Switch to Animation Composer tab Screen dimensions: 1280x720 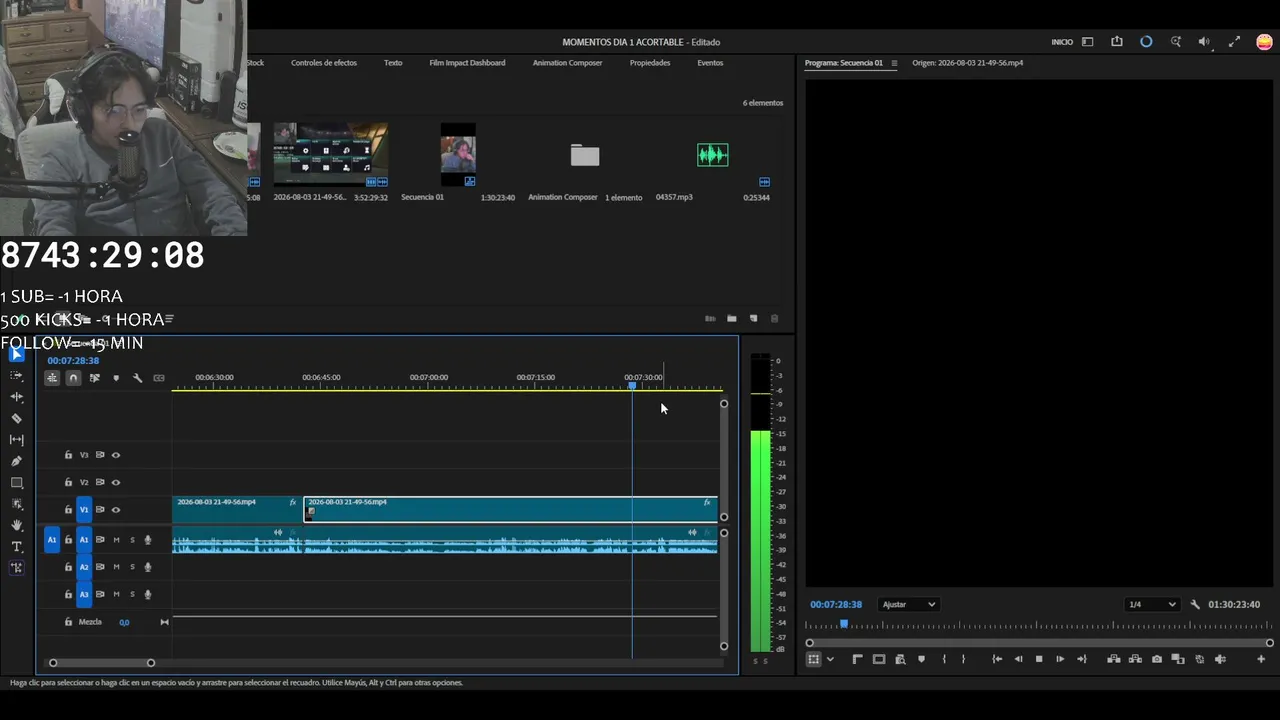[567, 63]
